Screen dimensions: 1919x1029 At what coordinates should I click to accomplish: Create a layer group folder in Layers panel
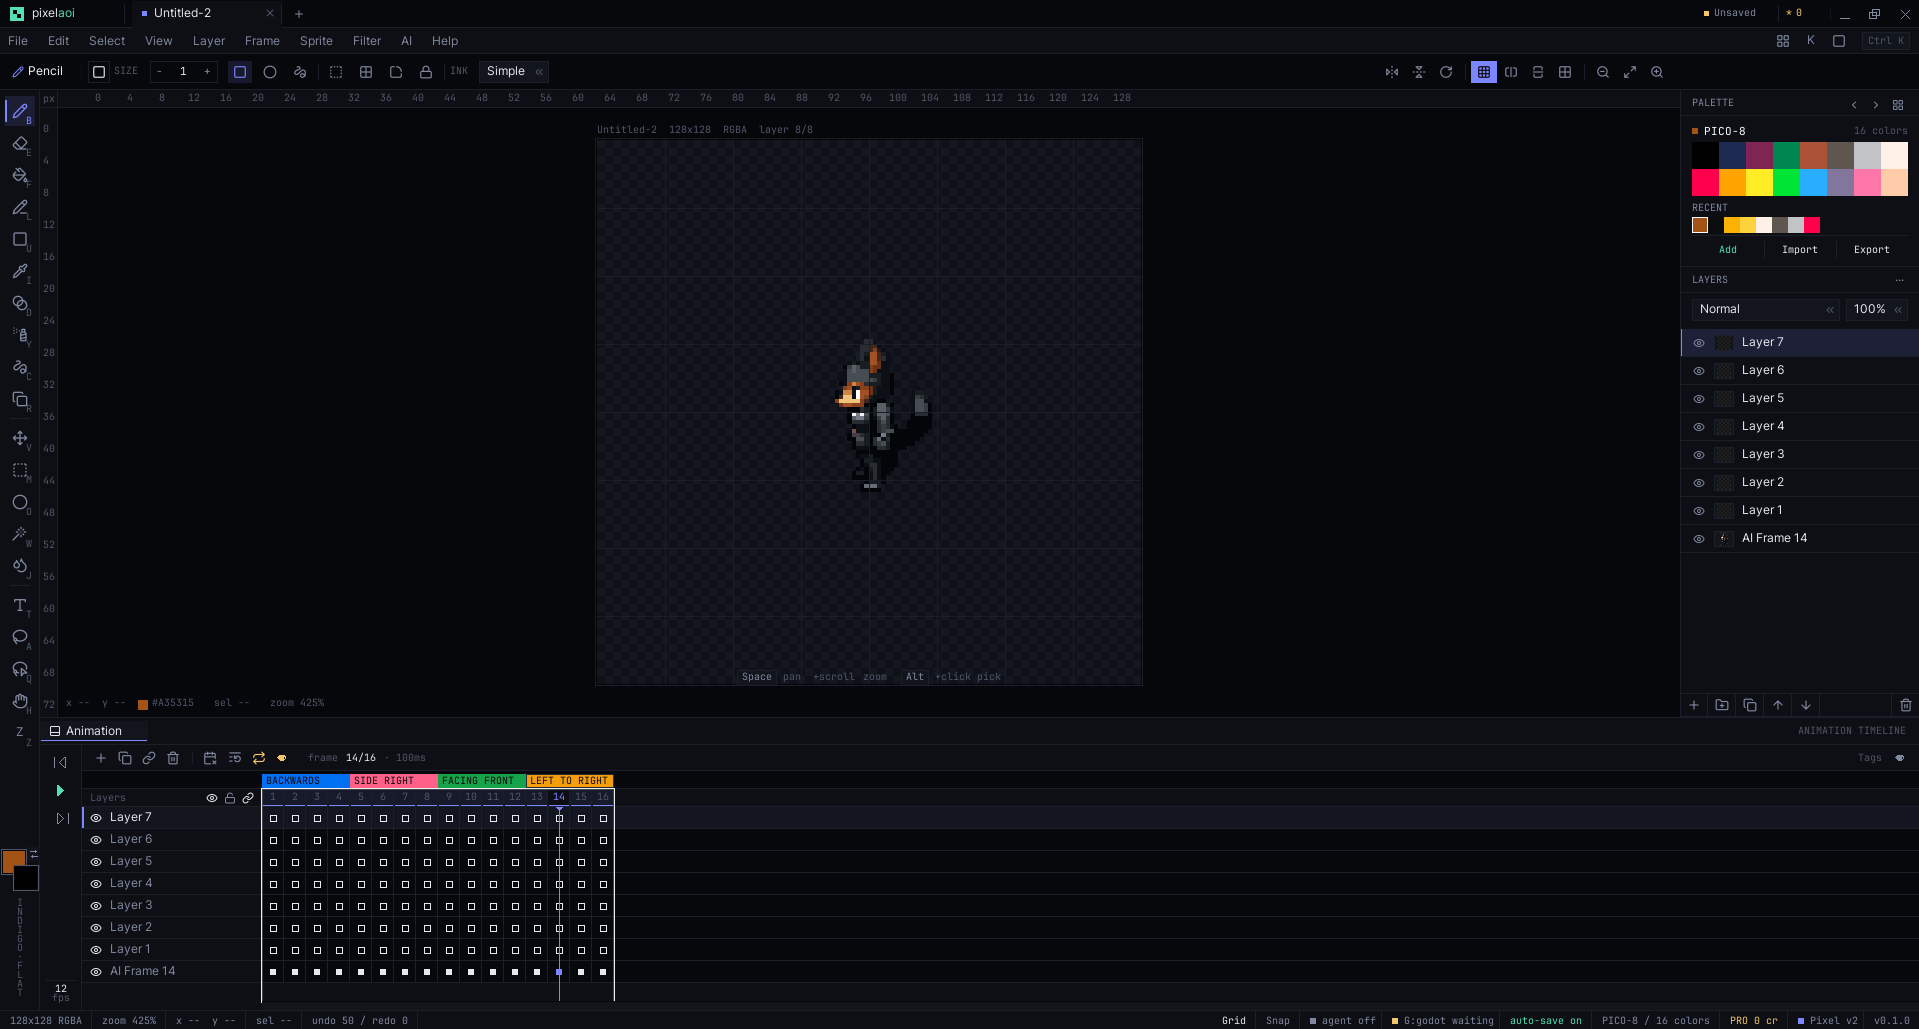pos(1722,705)
